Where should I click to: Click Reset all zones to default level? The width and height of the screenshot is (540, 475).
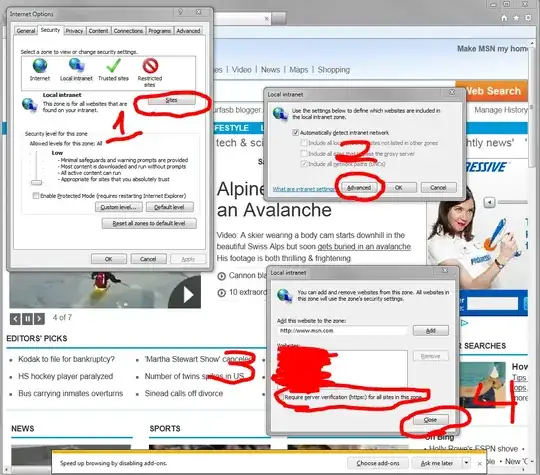click(149, 223)
